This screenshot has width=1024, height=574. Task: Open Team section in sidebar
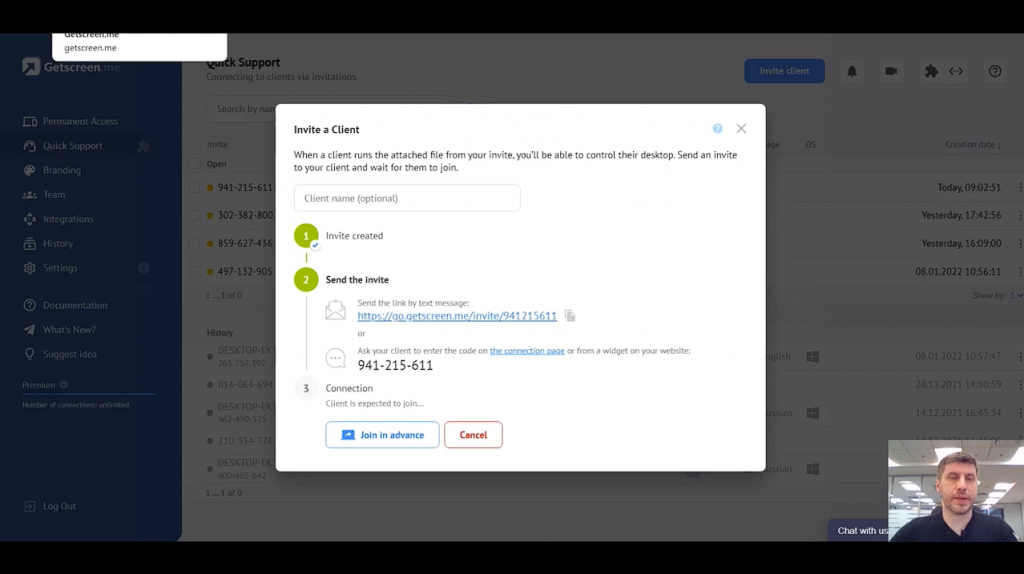coord(54,195)
